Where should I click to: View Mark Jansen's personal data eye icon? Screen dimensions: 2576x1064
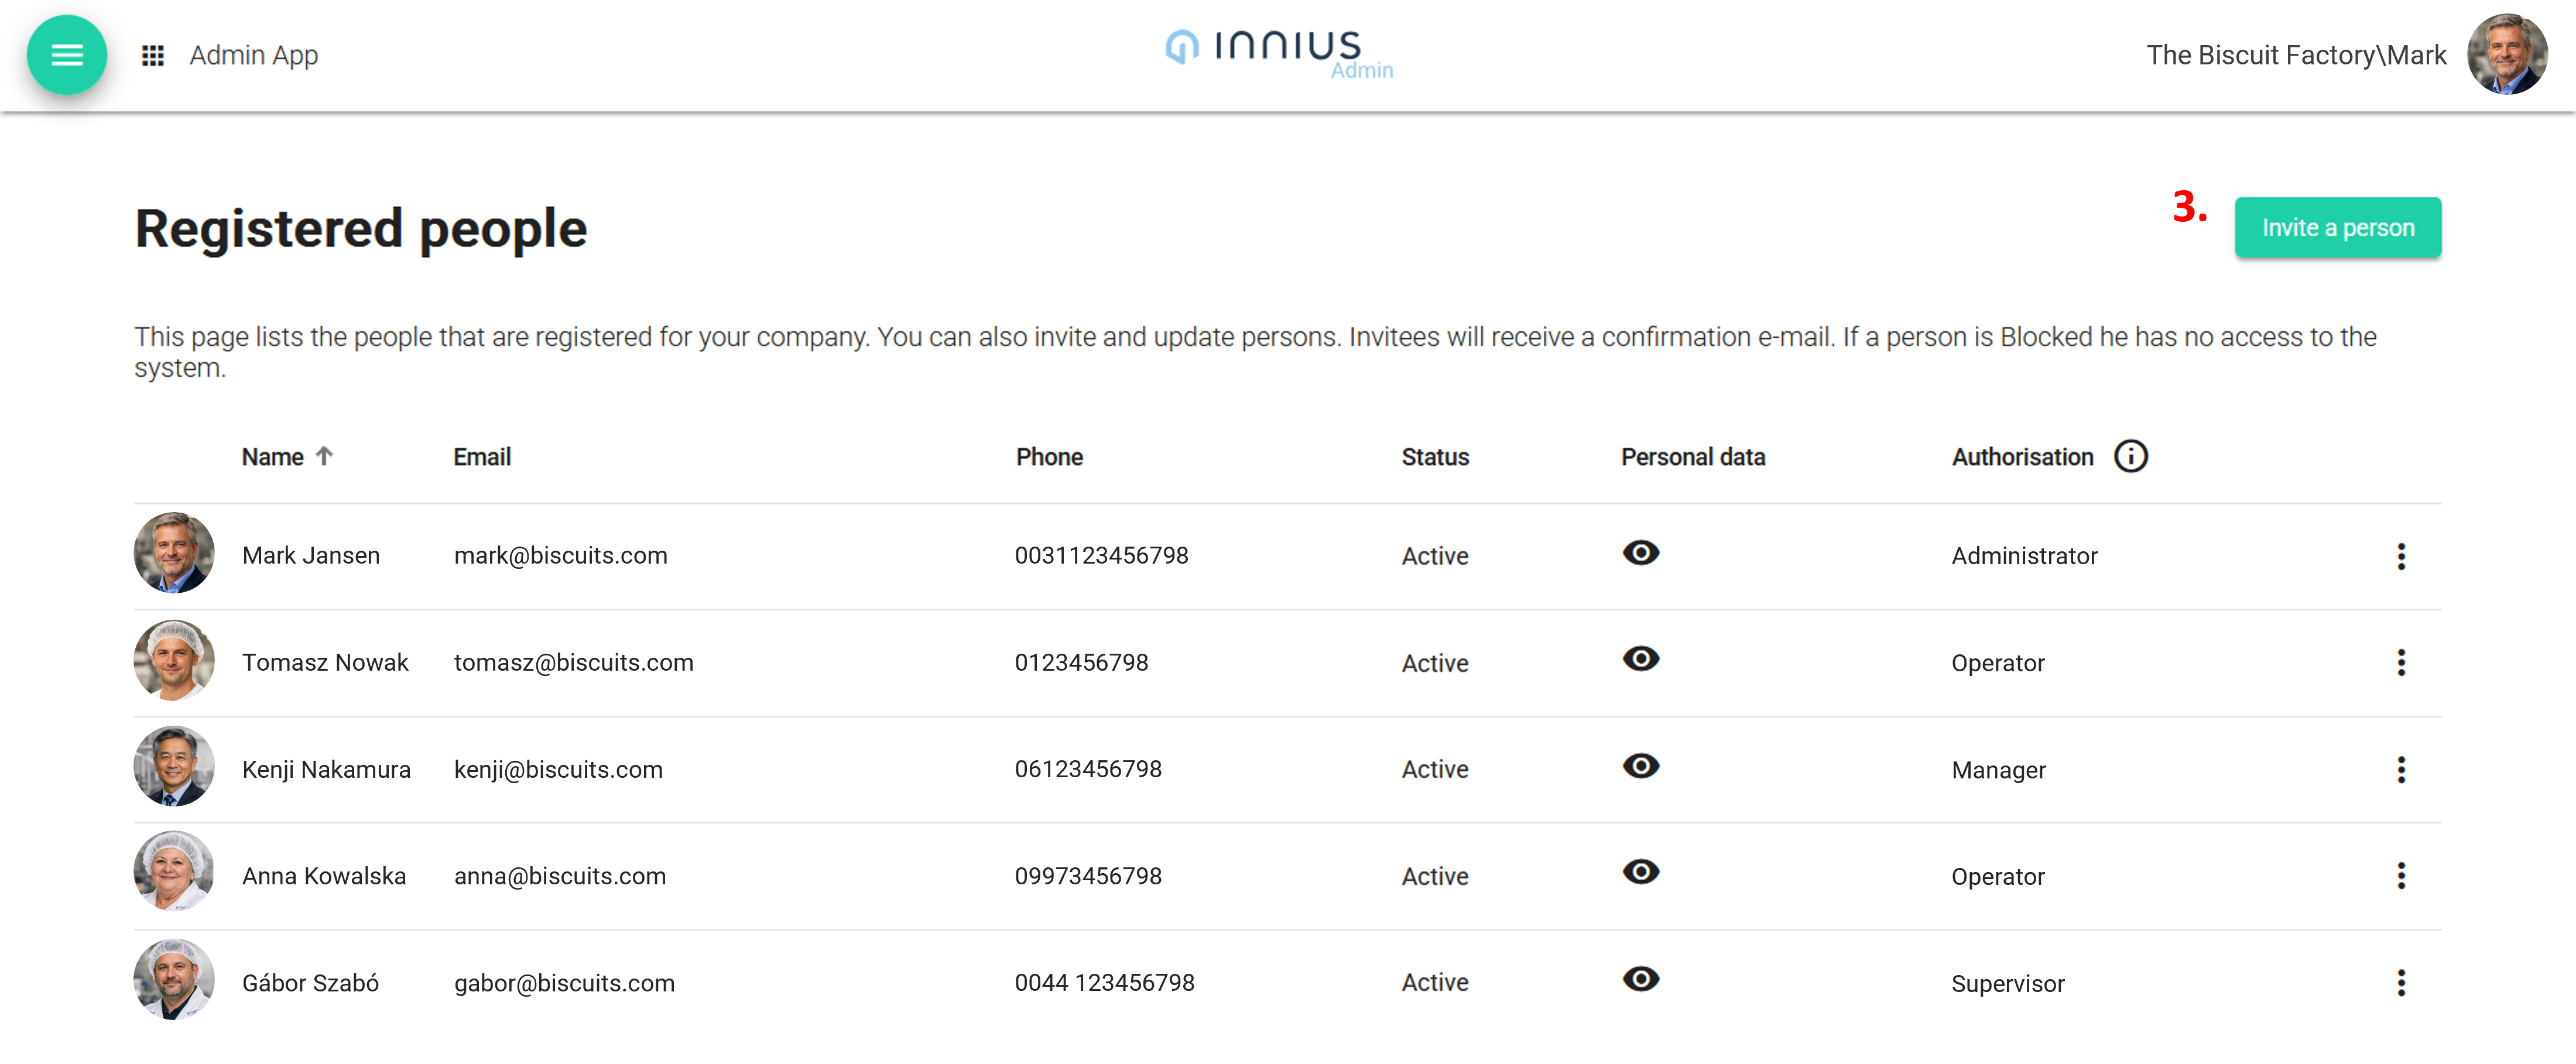click(x=1640, y=553)
